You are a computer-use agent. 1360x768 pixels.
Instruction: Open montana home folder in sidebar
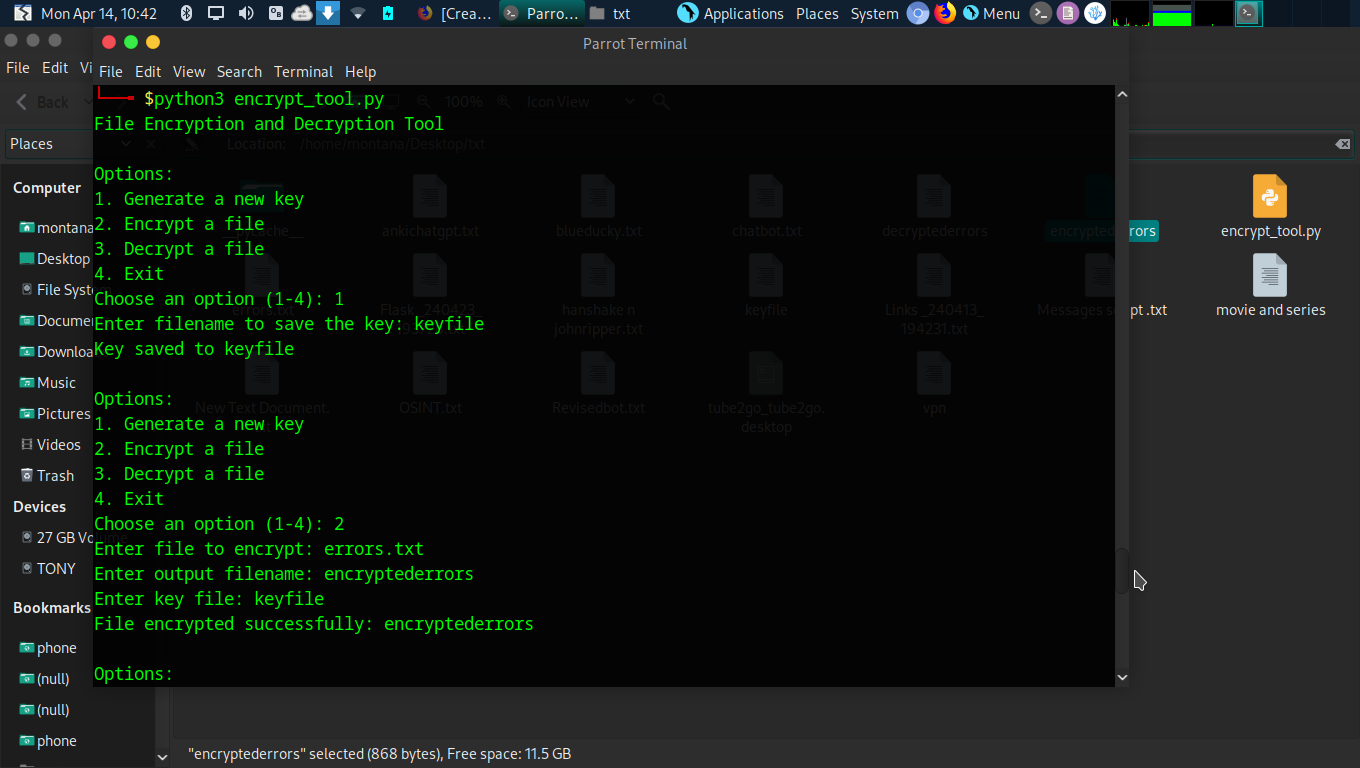click(56, 227)
